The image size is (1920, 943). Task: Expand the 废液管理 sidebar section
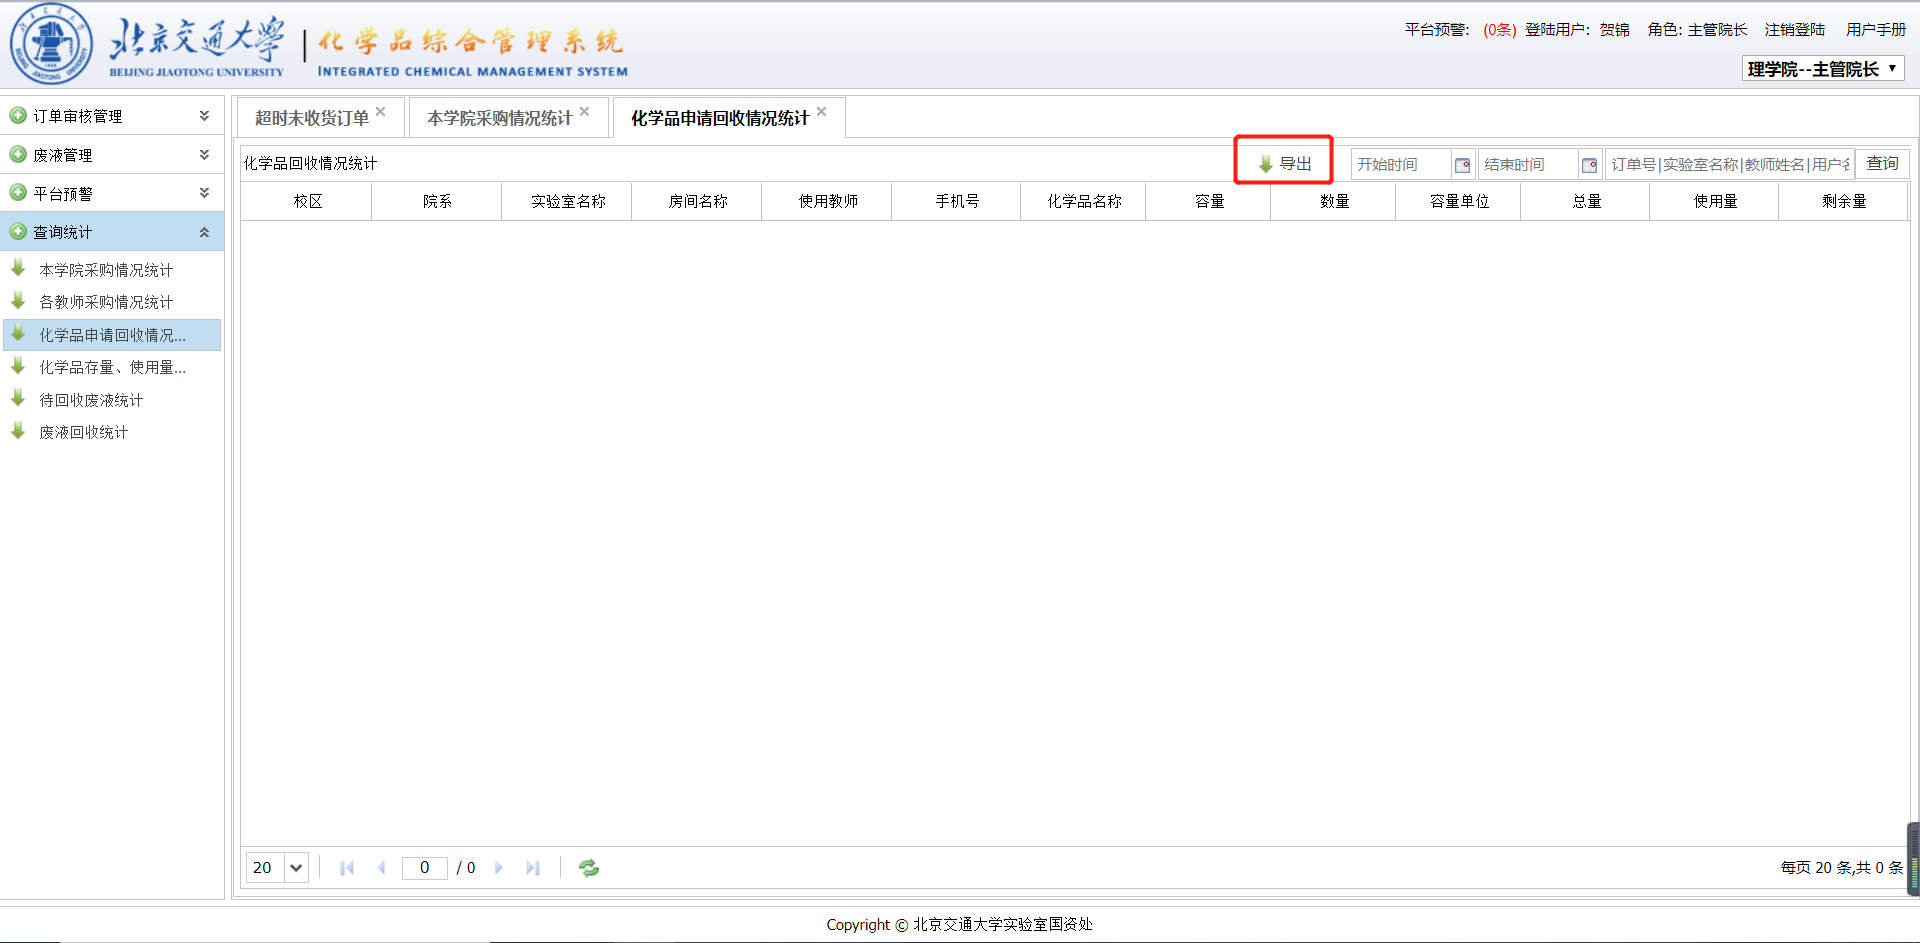[x=204, y=155]
